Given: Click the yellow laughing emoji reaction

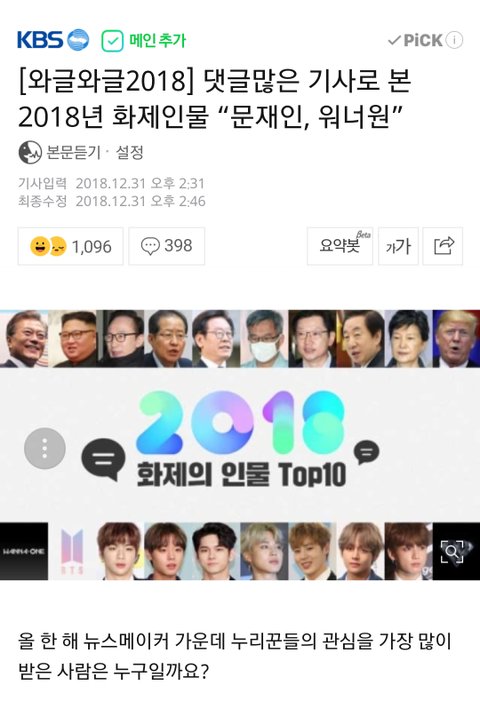Looking at the screenshot, I should tap(40, 246).
